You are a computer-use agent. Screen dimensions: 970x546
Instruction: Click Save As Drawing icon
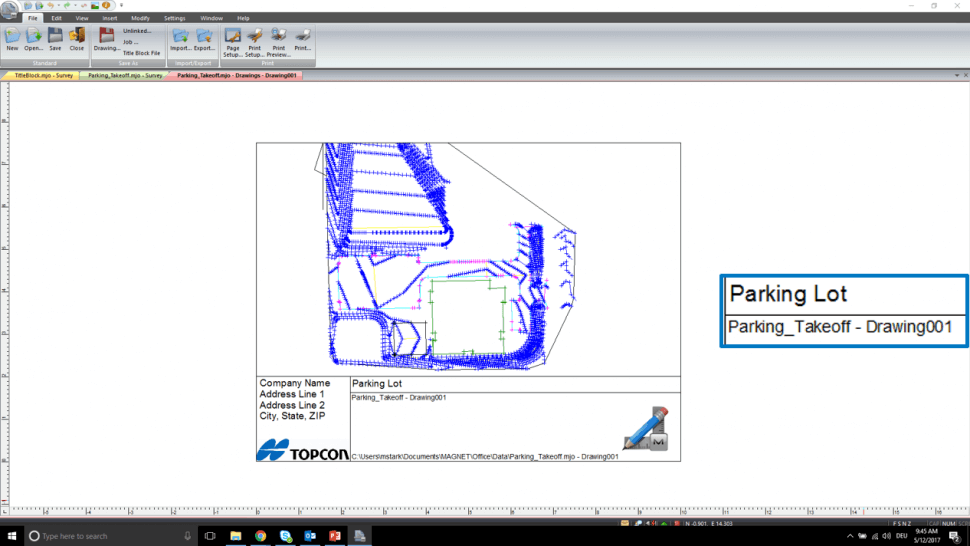[106, 36]
